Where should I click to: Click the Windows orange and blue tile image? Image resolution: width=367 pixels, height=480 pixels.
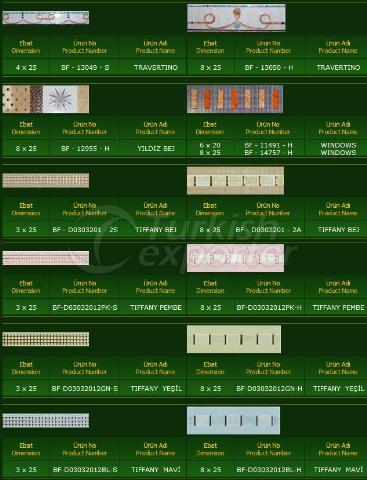(235, 99)
